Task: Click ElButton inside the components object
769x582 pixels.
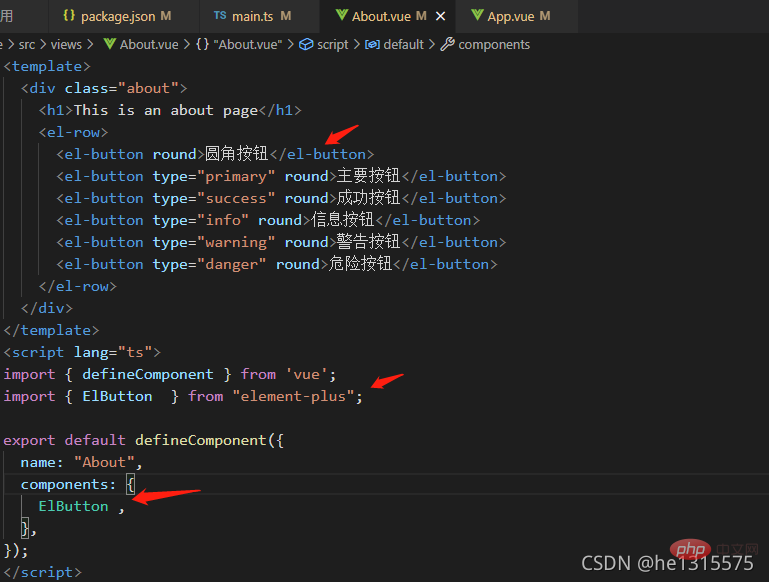Action: 74,506
